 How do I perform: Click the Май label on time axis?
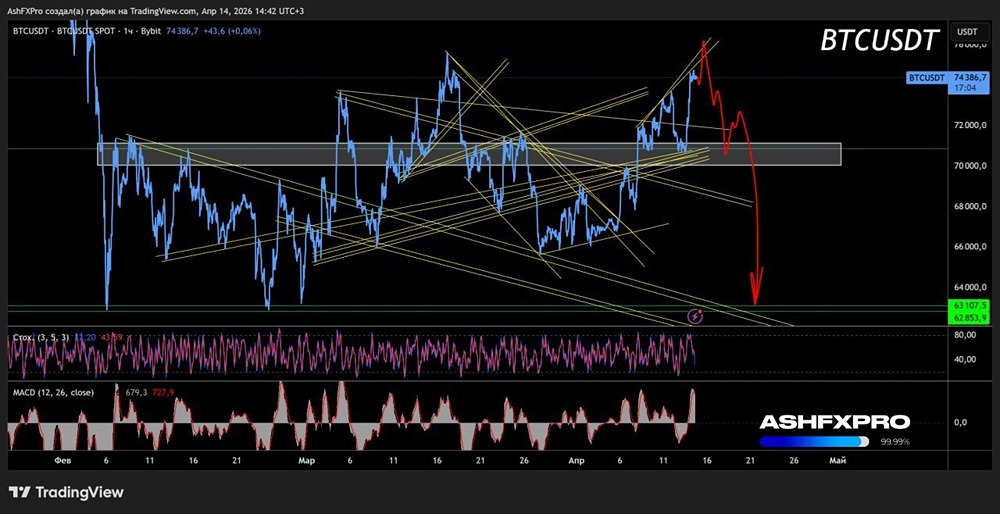837,460
